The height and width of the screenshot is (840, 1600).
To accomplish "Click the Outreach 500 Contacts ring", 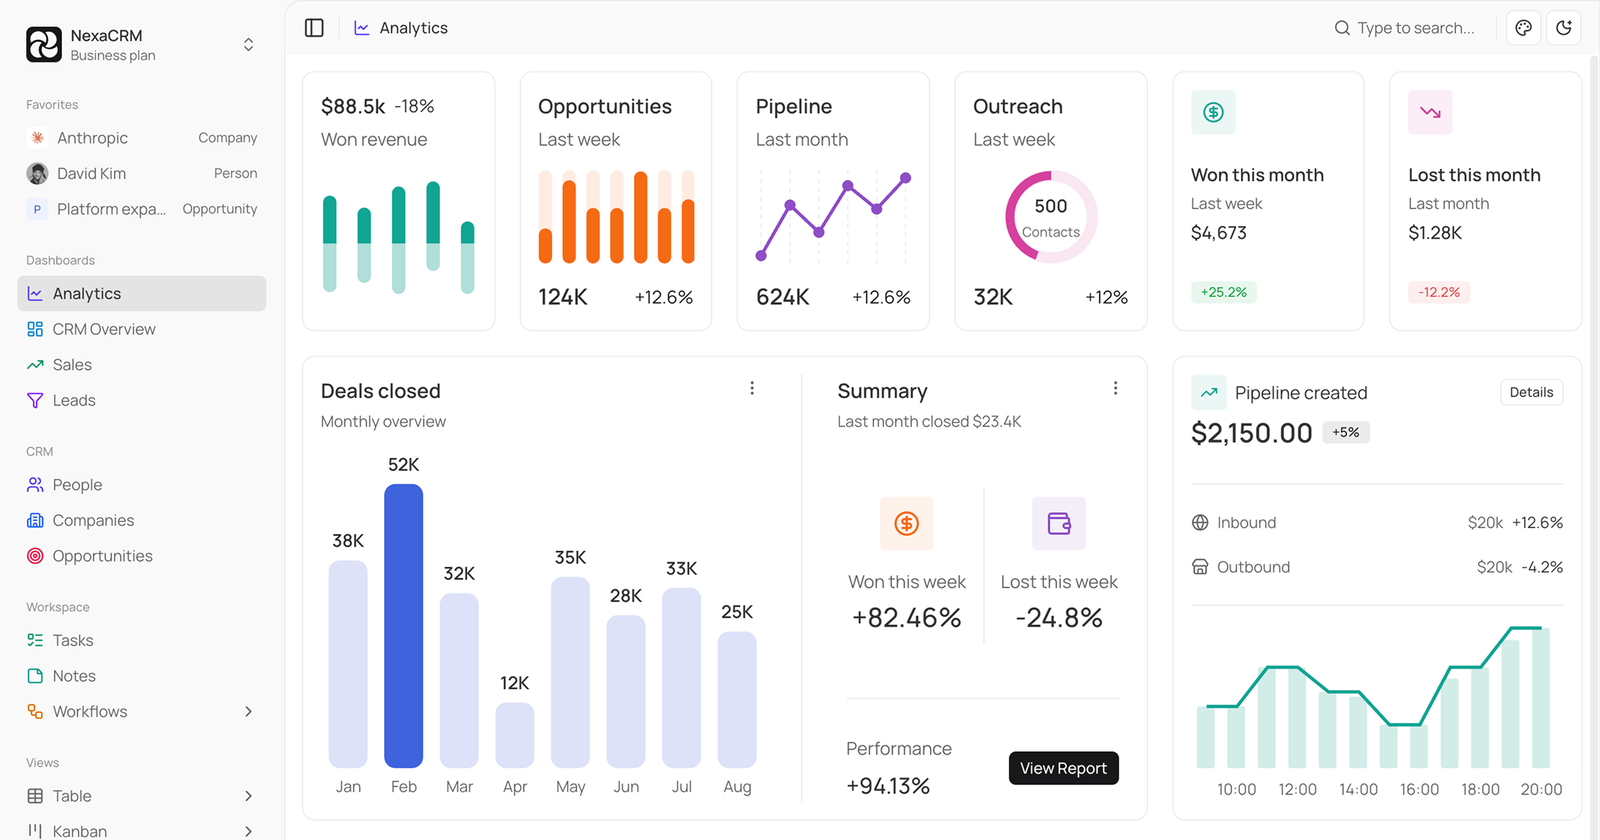I will point(1051,217).
